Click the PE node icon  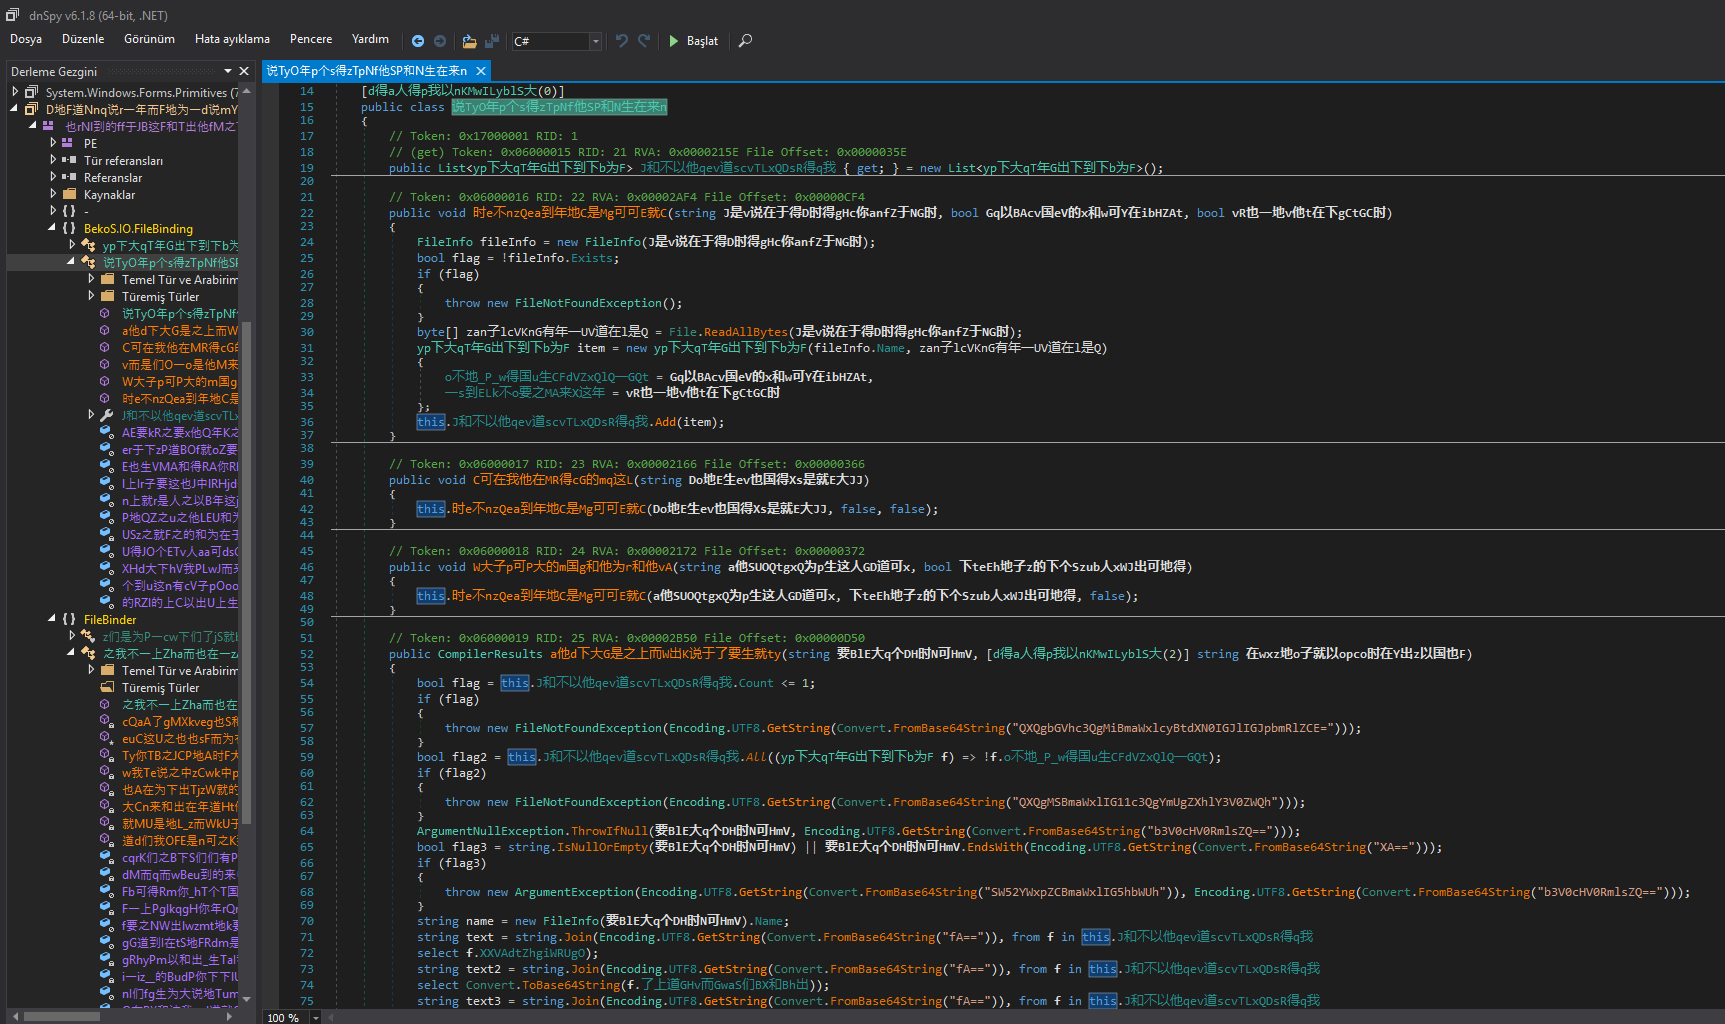[68, 143]
